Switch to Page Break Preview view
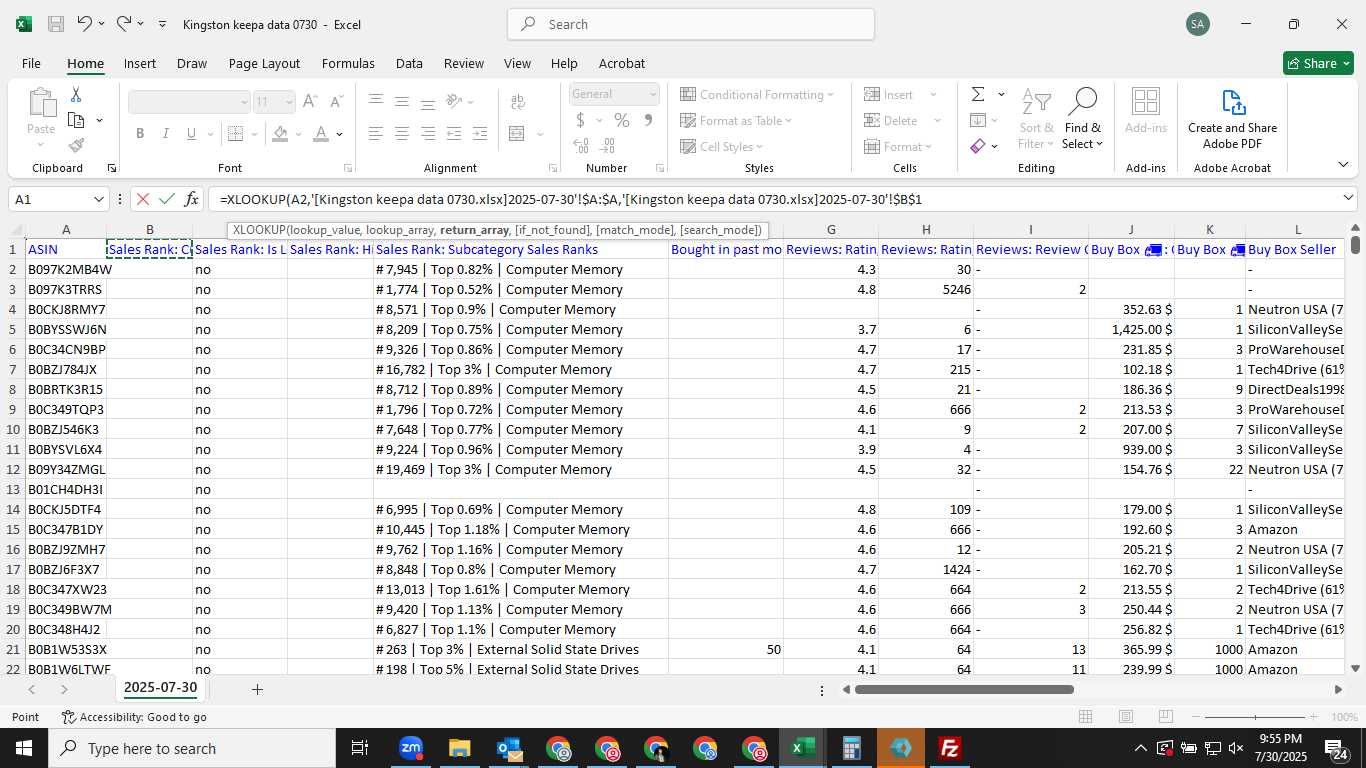This screenshot has height=768, width=1366. pos(1165,717)
